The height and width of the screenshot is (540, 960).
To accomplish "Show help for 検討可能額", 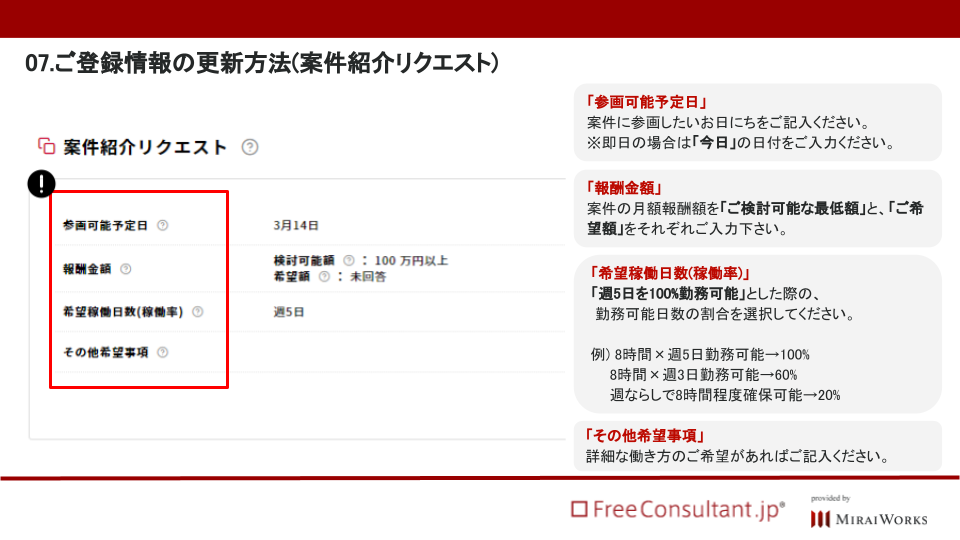I will 349,260.
